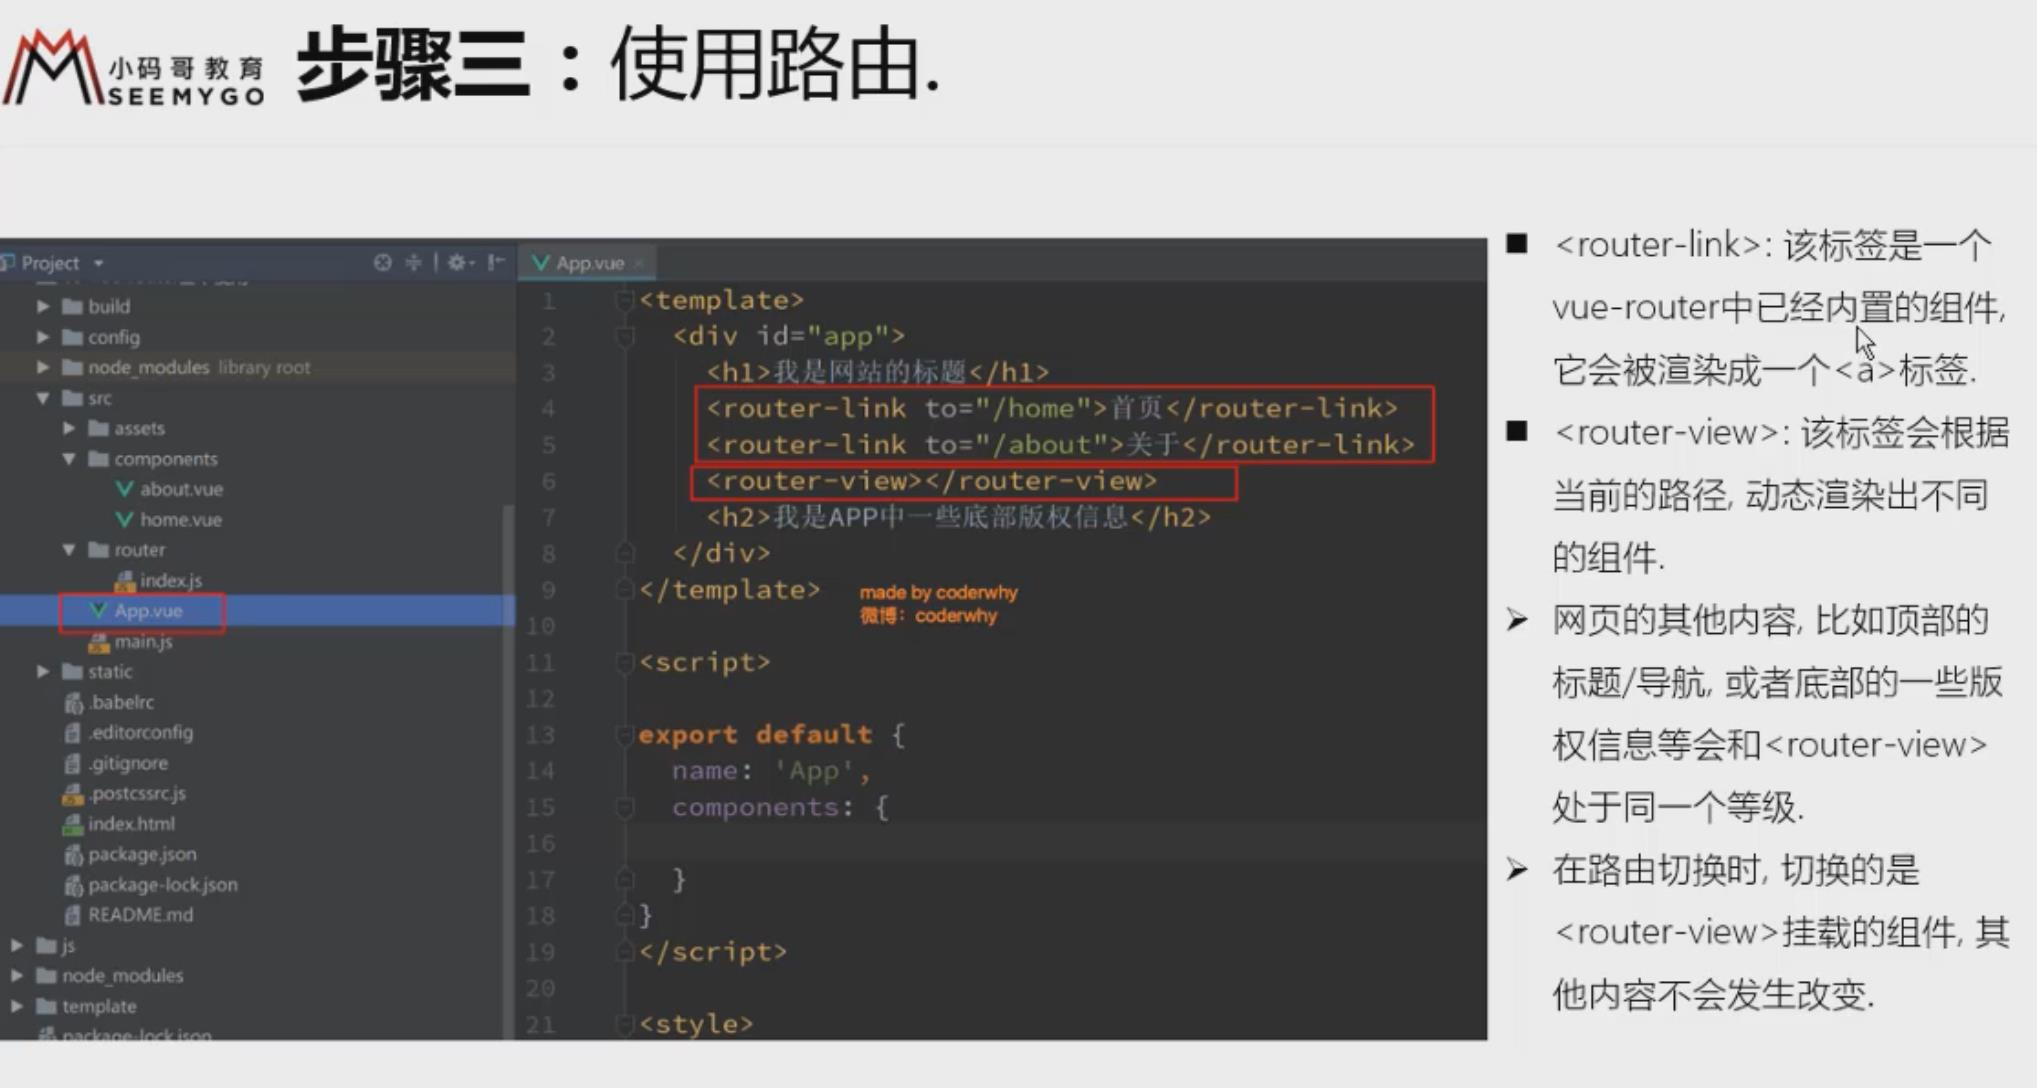The height and width of the screenshot is (1088, 2037).
Task: Select index.html in the project tree
Action: point(131,824)
